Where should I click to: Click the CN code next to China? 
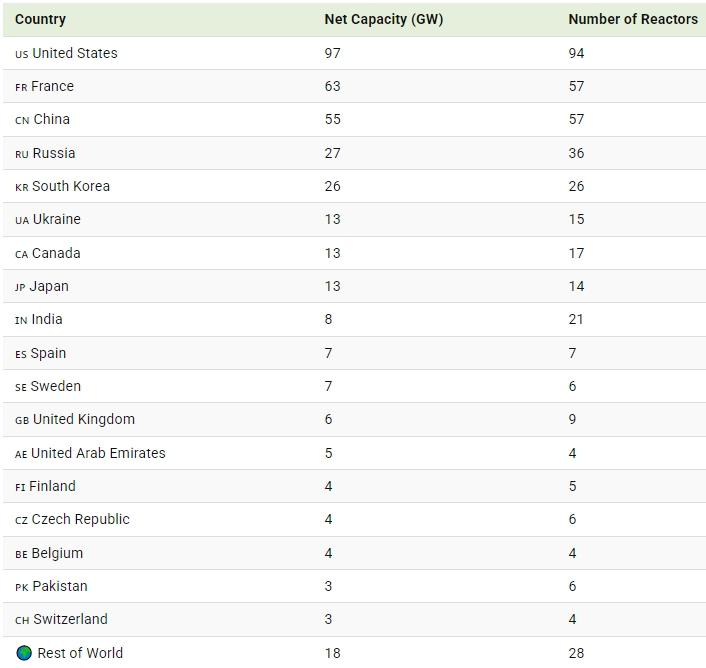tap(22, 120)
